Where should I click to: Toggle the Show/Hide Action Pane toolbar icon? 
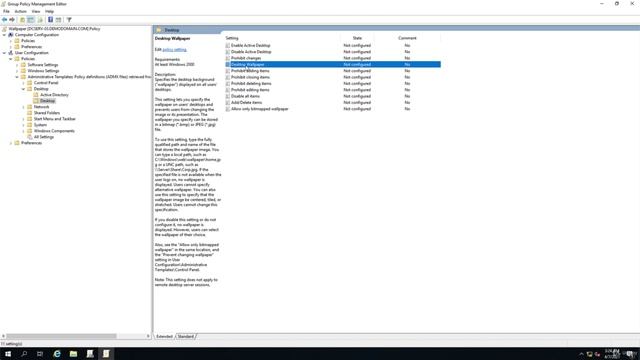point(59,20)
